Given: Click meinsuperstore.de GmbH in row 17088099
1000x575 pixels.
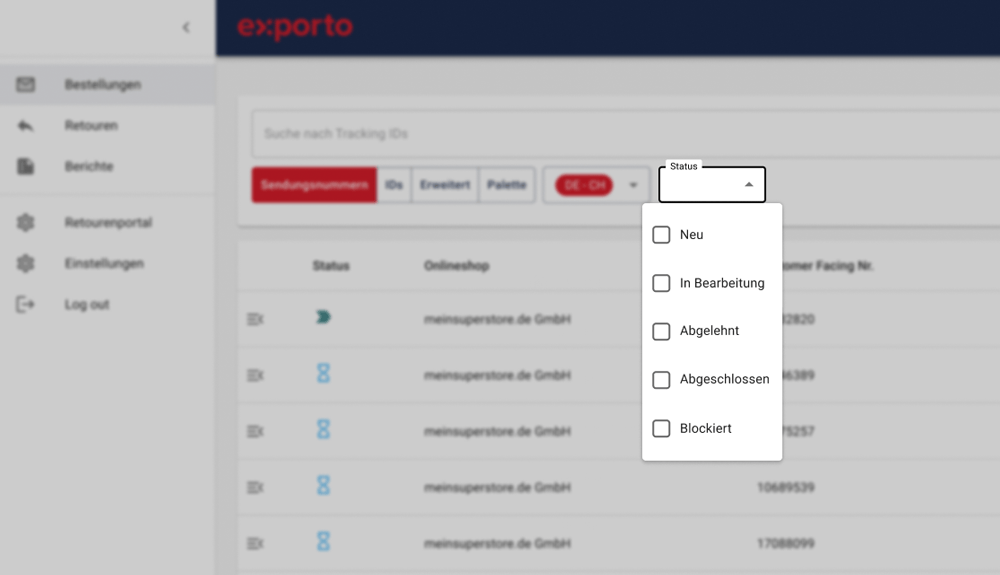Looking at the screenshot, I should pyautogui.click(x=497, y=544).
